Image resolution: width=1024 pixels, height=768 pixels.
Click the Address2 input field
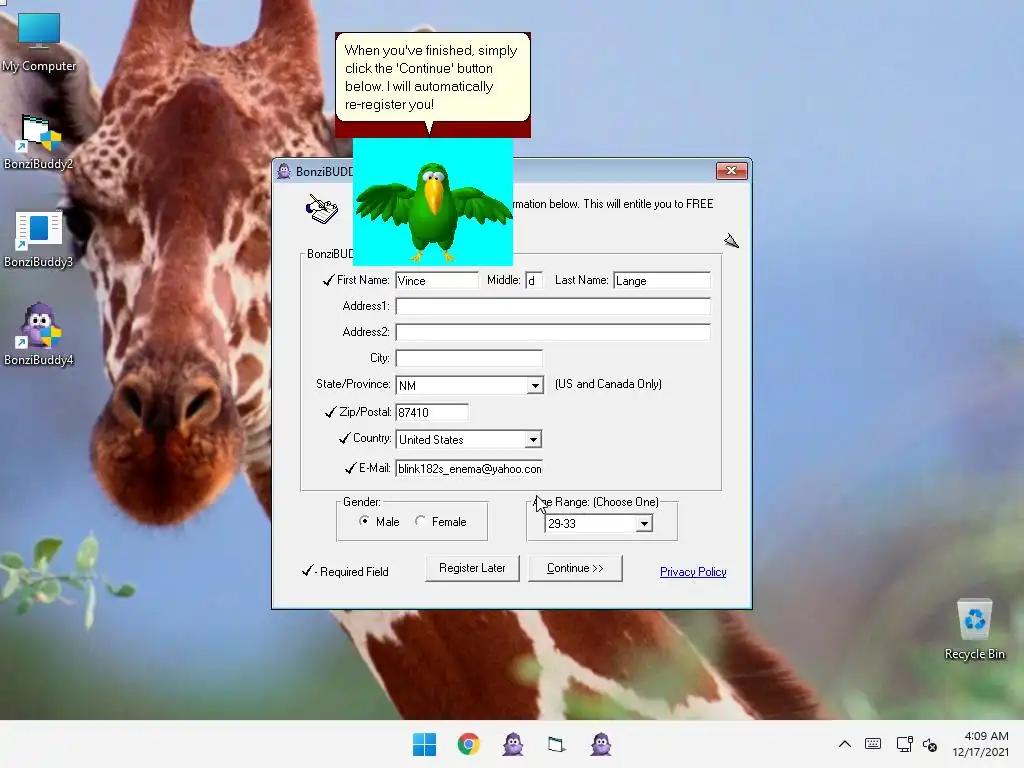pos(552,332)
